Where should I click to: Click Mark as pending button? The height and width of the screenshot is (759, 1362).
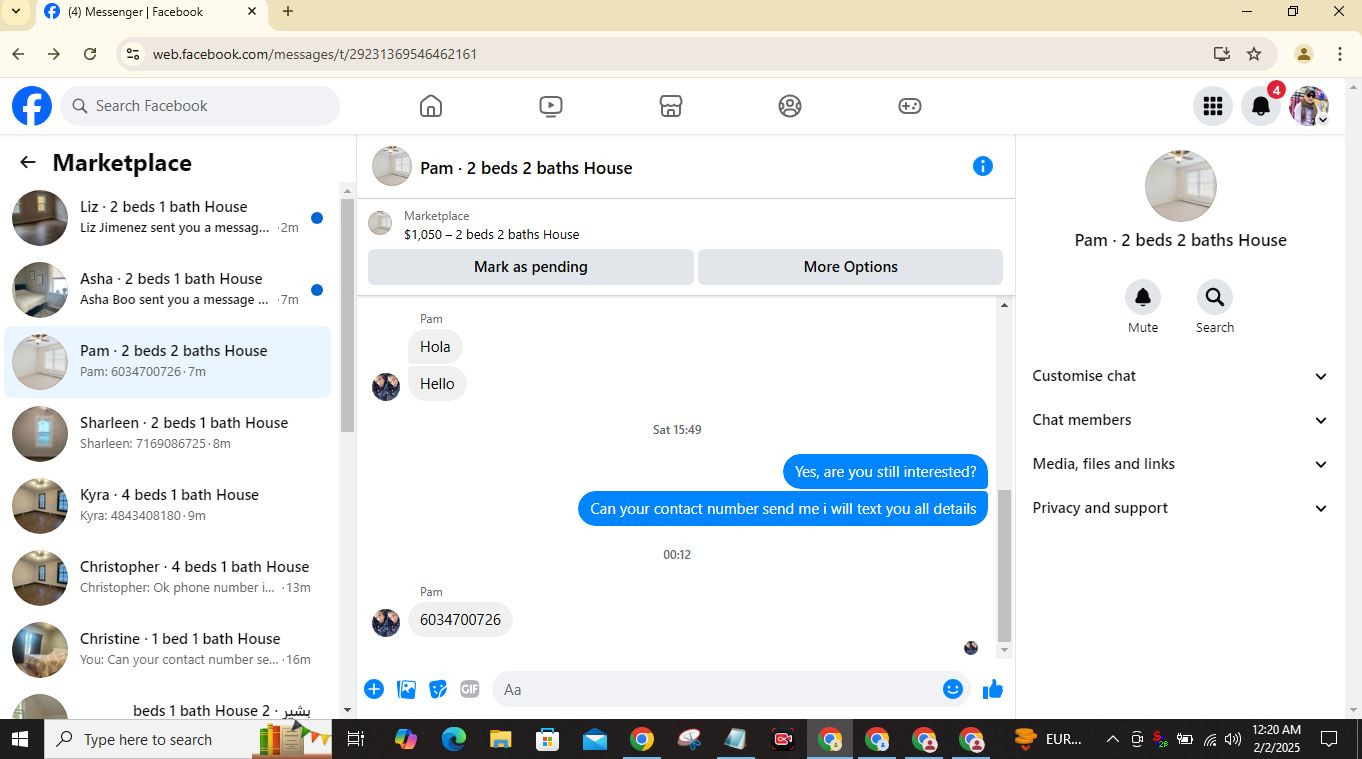531,267
